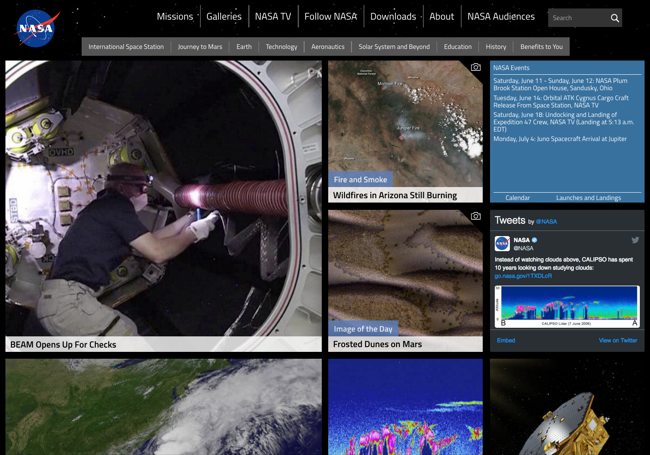Screen dimensions: 650x455
Task: Click the verified badge beside NASA
Action: click(x=535, y=240)
